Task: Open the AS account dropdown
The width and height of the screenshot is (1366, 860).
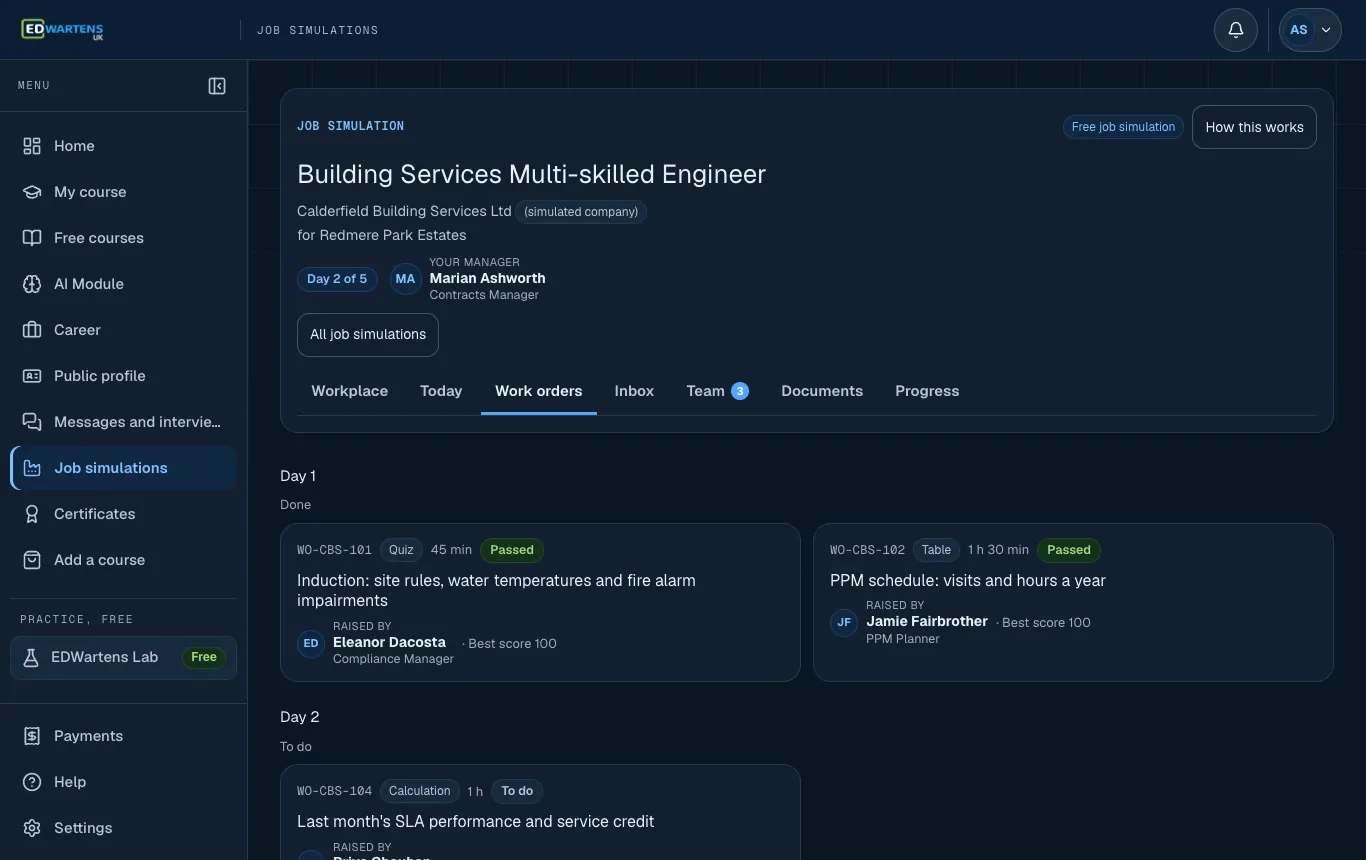Action: 1310,30
